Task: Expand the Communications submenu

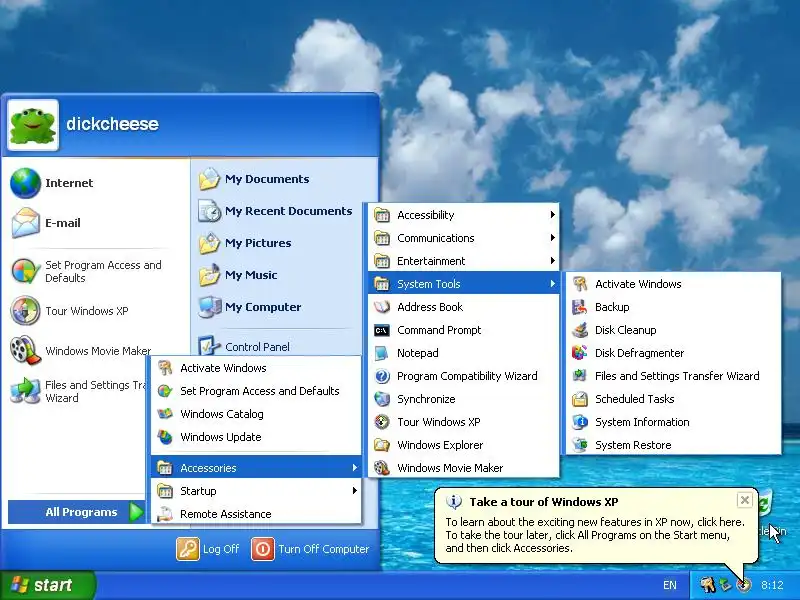Action: coord(463,238)
